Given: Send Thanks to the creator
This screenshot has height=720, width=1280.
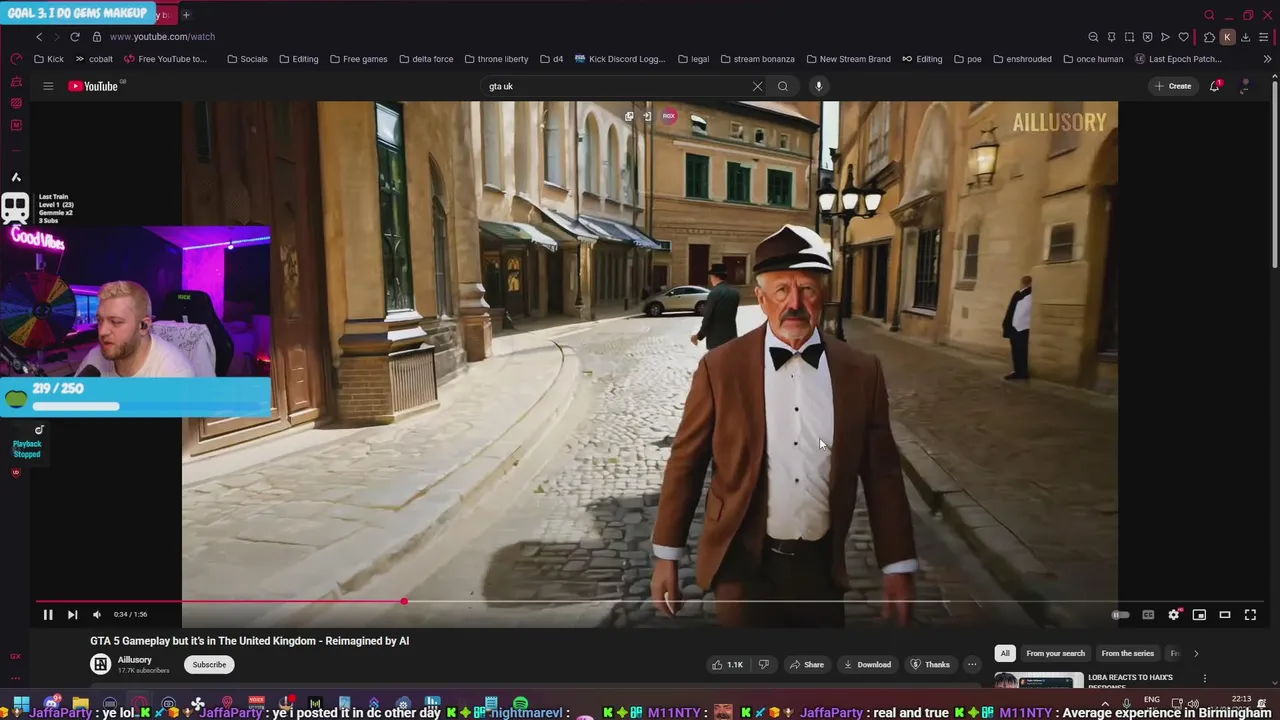Looking at the screenshot, I should coord(930,664).
